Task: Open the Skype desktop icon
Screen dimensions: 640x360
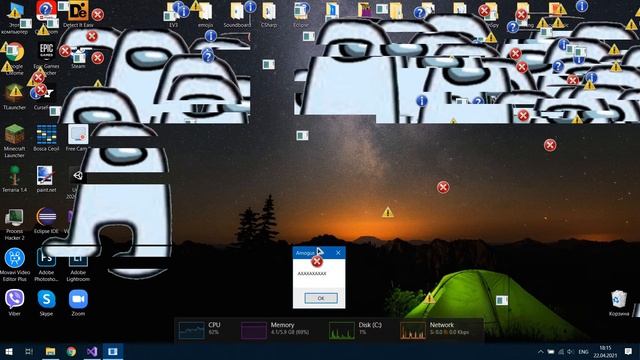Action: coord(46,303)
